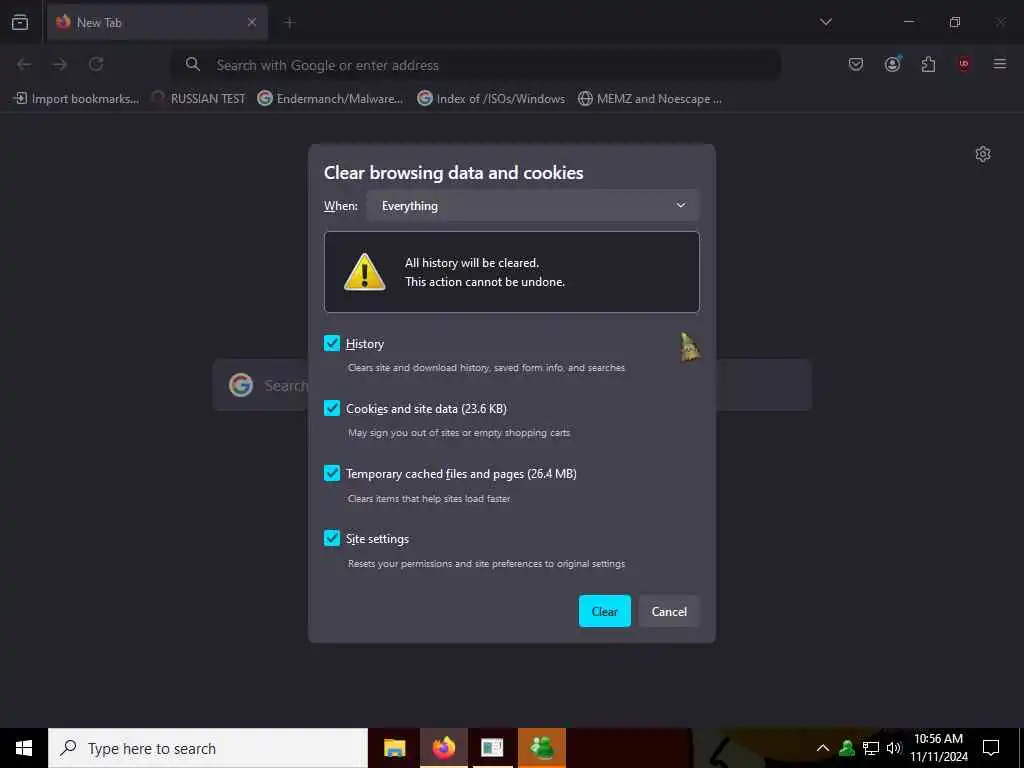
Task: Click 'Clears items that help sites load faster'
Action: (429, 498)
